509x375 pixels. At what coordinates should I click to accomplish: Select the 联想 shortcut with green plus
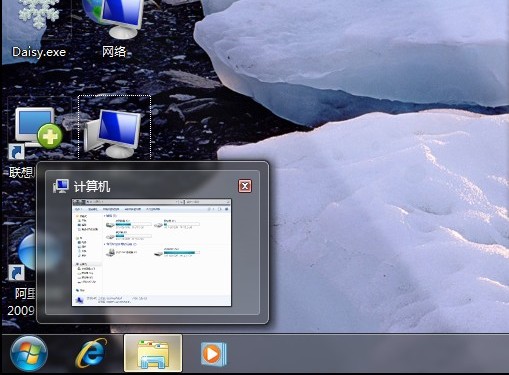(x=37, y=132)
